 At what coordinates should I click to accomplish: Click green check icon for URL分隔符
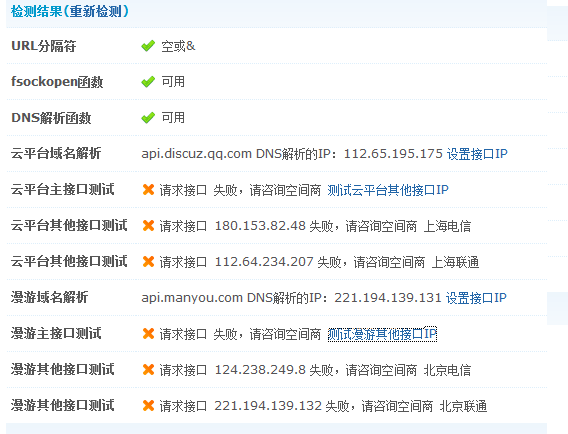click(x=148, y=46)
